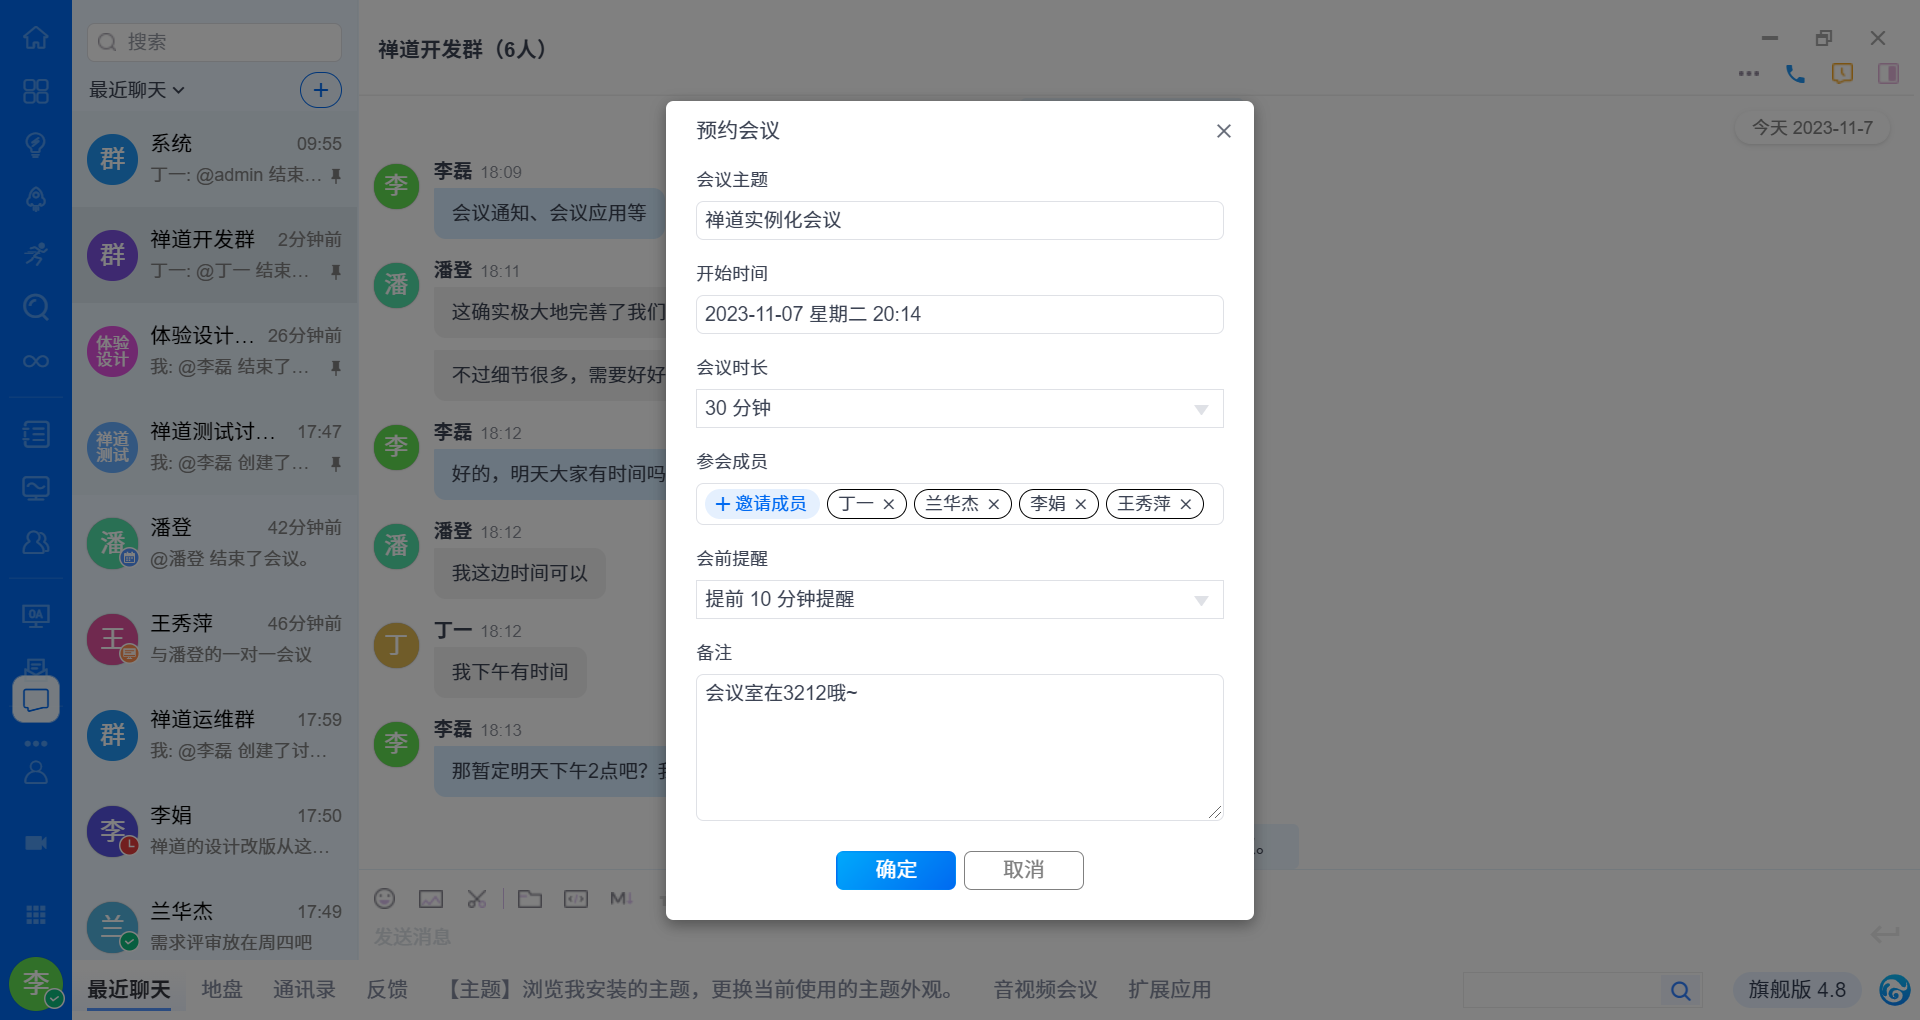
Task: Click the 【主题】 tip text in status bar
Action: click(x=700, y=990)
